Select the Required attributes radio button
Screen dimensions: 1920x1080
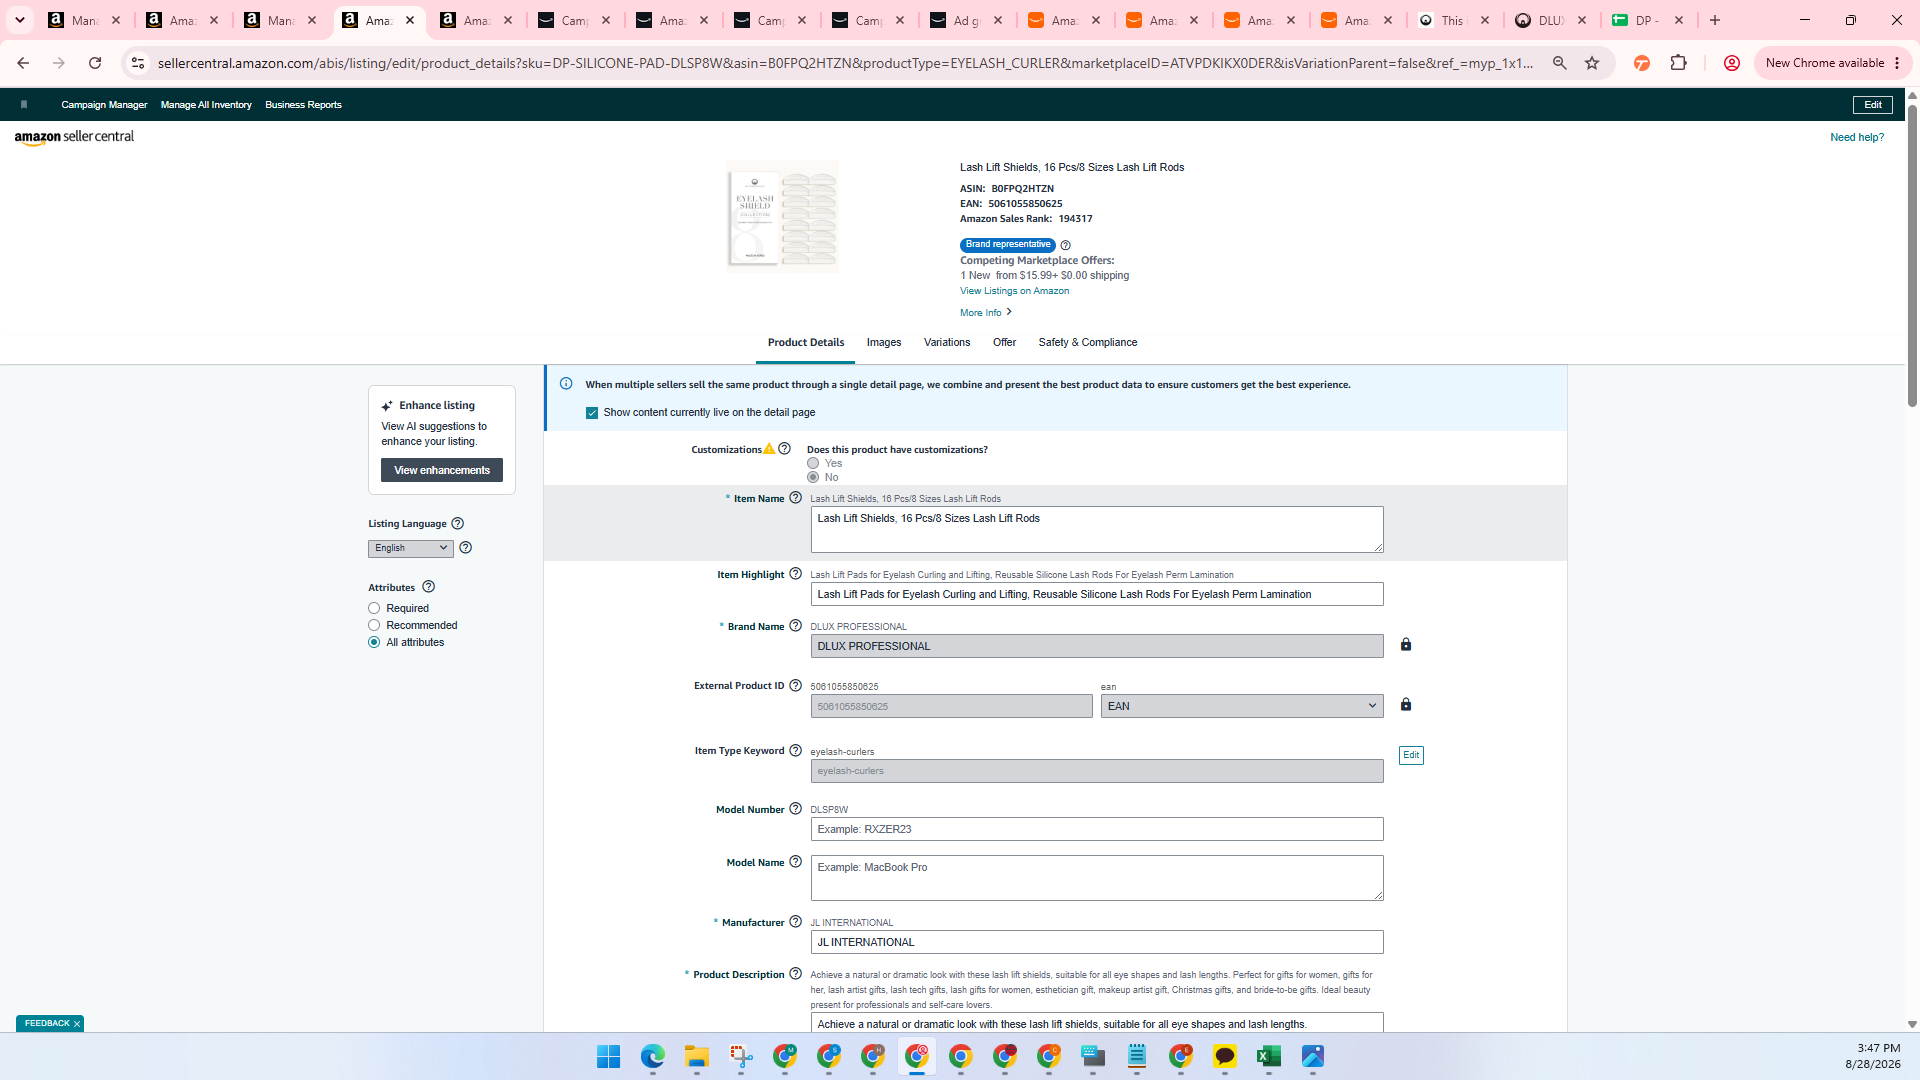pyautogui.click(x=374, y=608)
